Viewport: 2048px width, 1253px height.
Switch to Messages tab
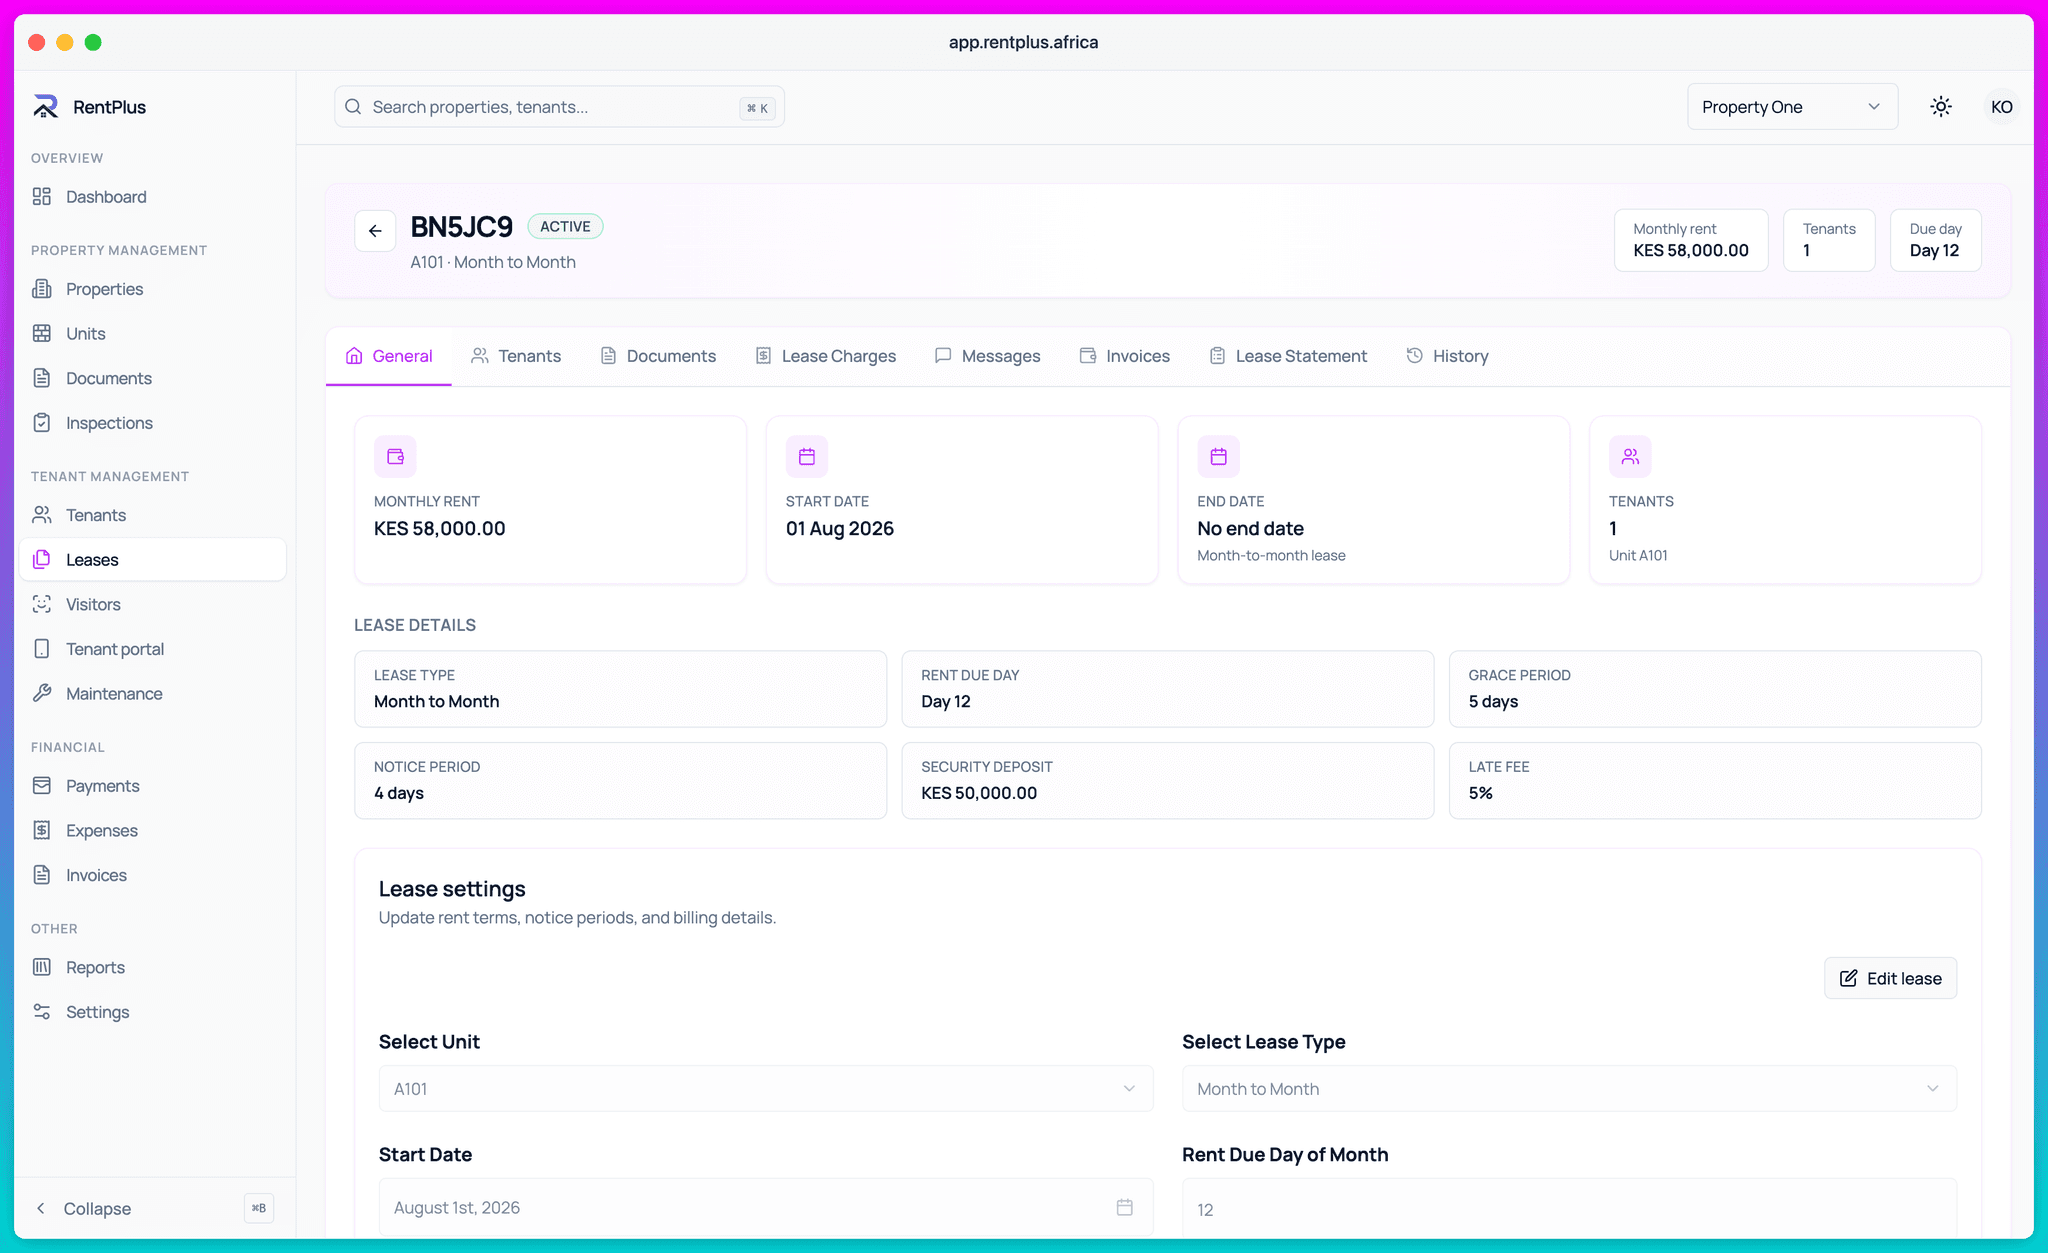(x=988, y=356)
